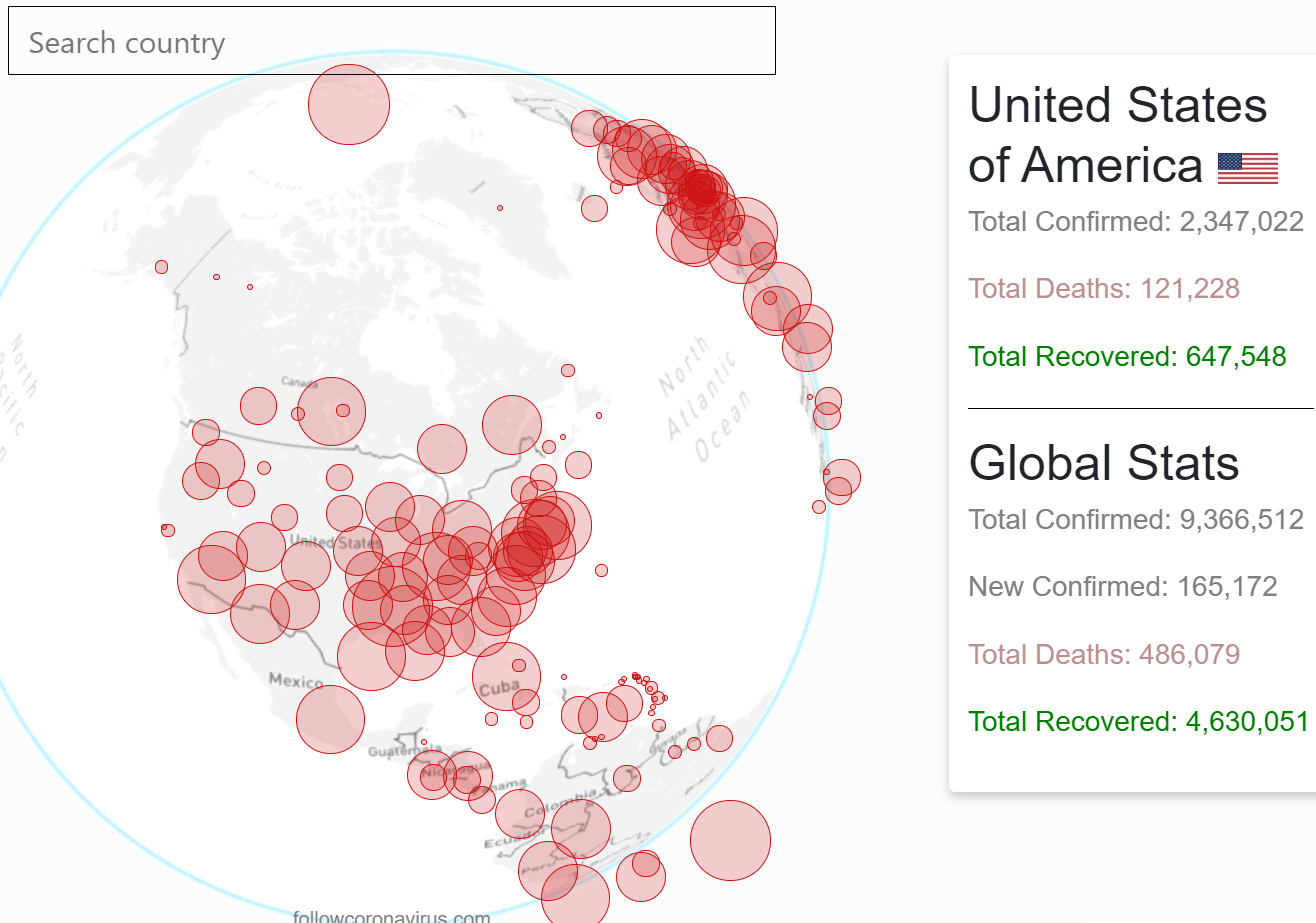The width and height of the screenshot is (1316, 923).
Task: Click the global Total Recovered 4,630,051 figure
Action: tap(1138, 721)
